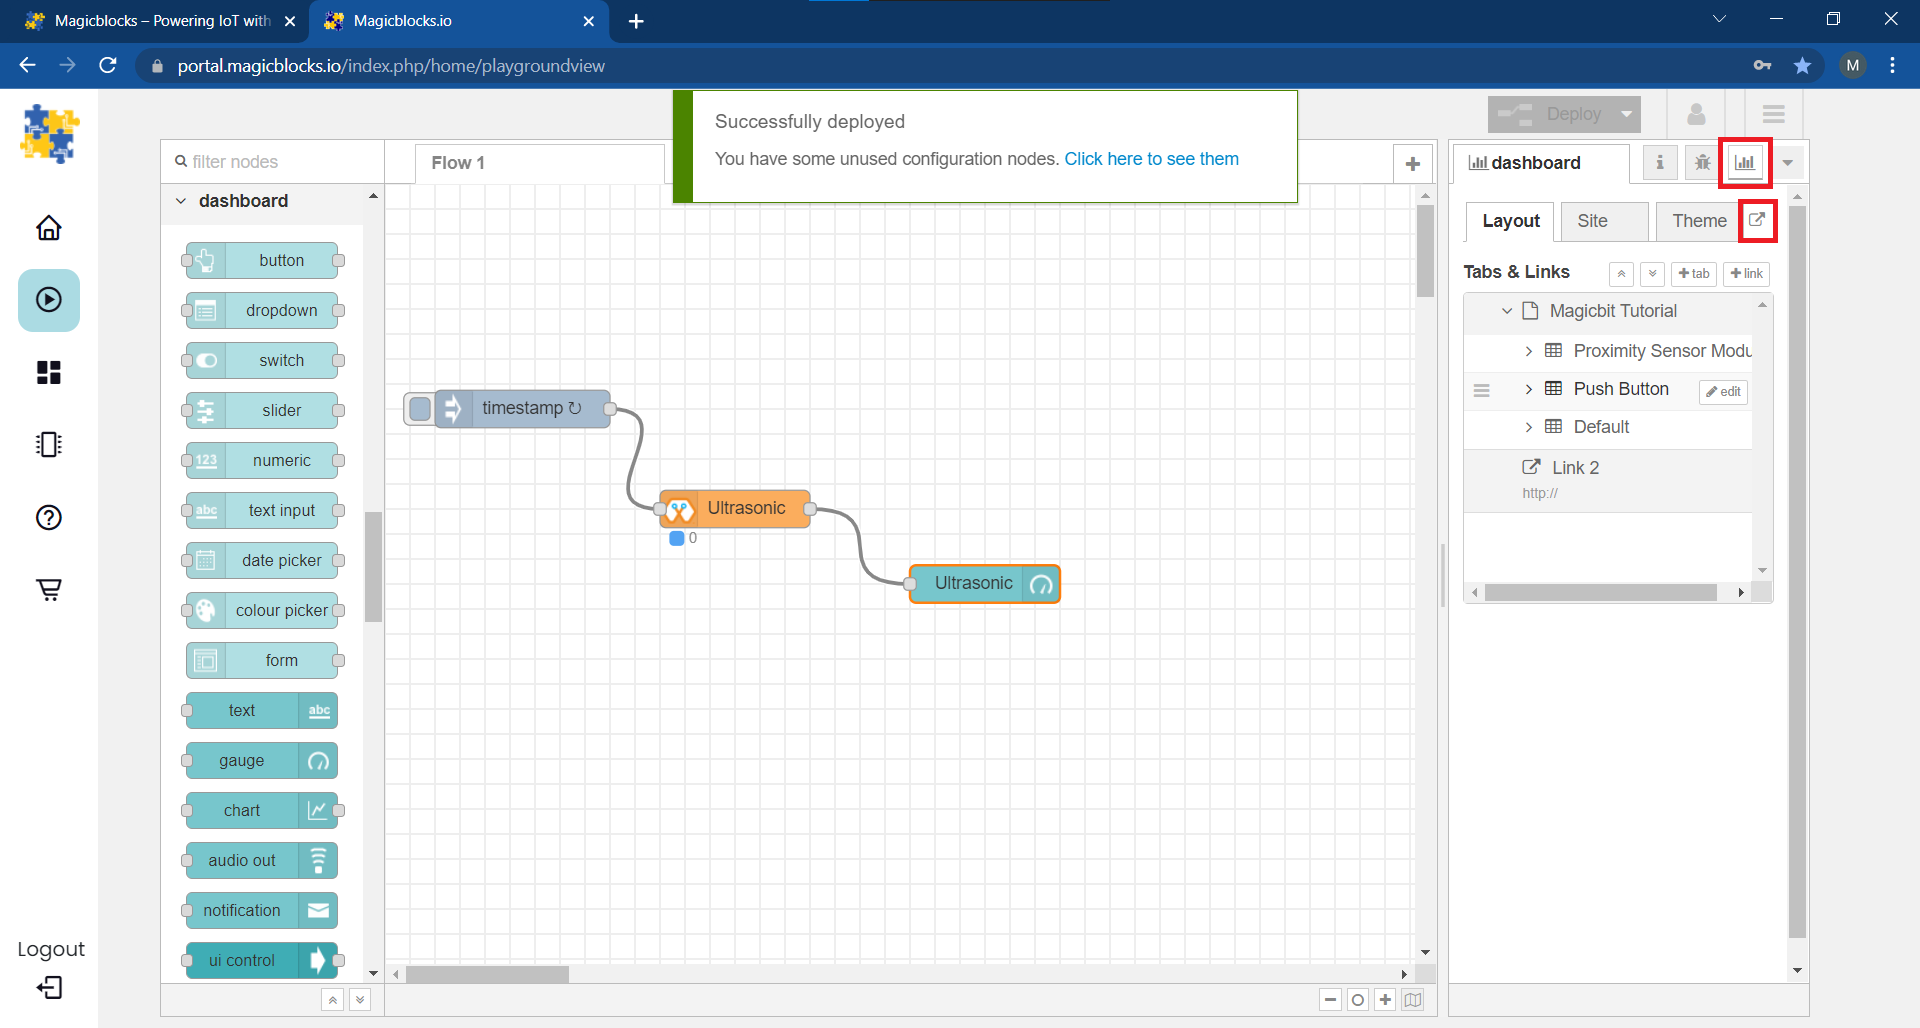Image resolution: width=1920 pixels, height=1028 pixels.
Task: Switch to the Site tab
Action: [1592, 221]
